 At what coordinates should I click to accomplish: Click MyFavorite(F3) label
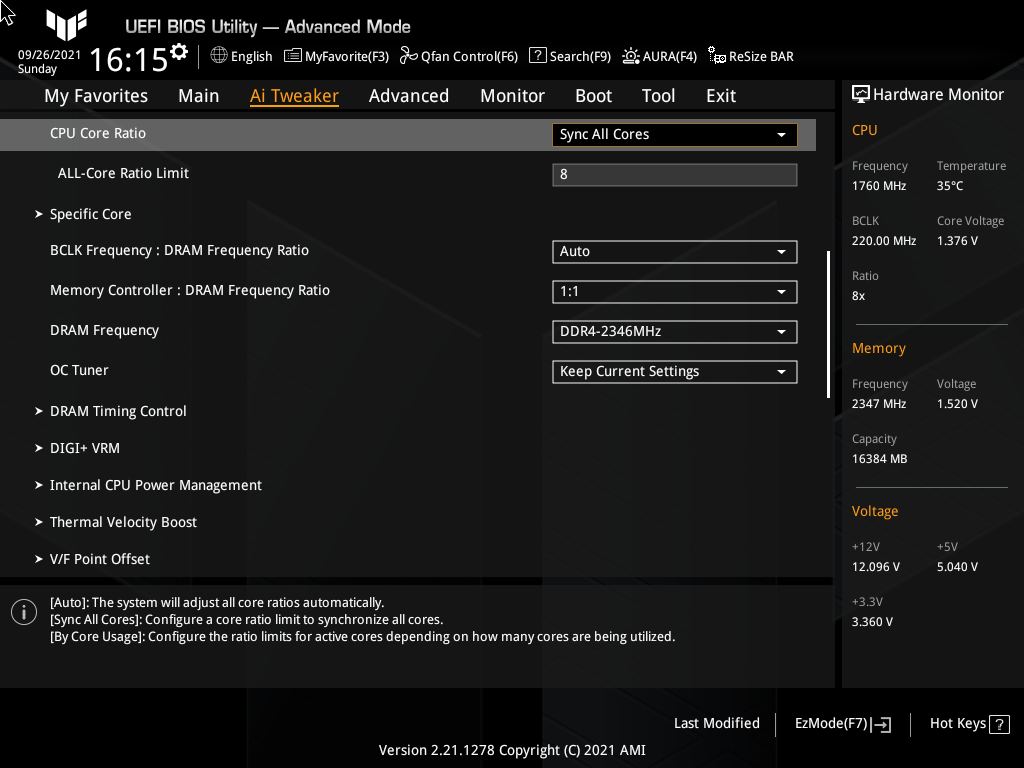[347, 57]
